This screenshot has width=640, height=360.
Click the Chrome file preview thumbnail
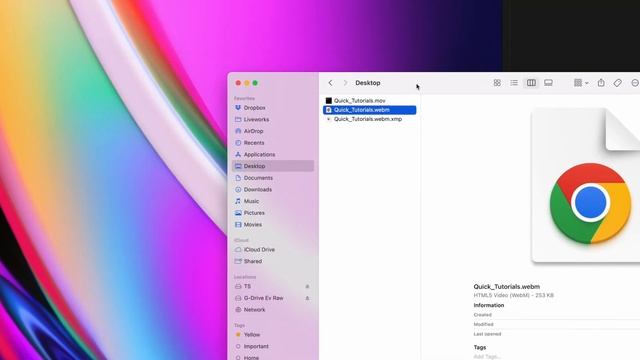tap(586, 185)
